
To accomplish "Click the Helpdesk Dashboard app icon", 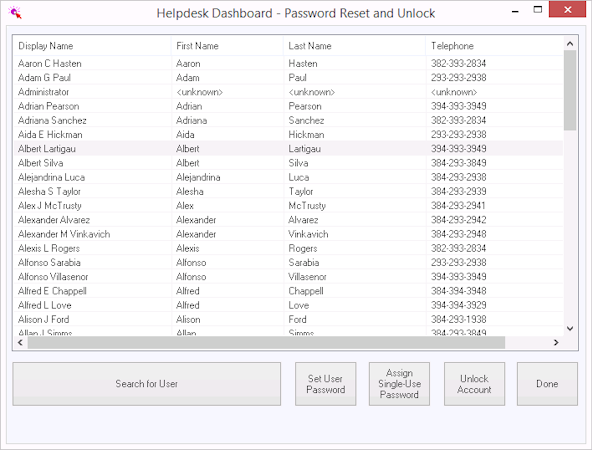I will tap(15, 13).
